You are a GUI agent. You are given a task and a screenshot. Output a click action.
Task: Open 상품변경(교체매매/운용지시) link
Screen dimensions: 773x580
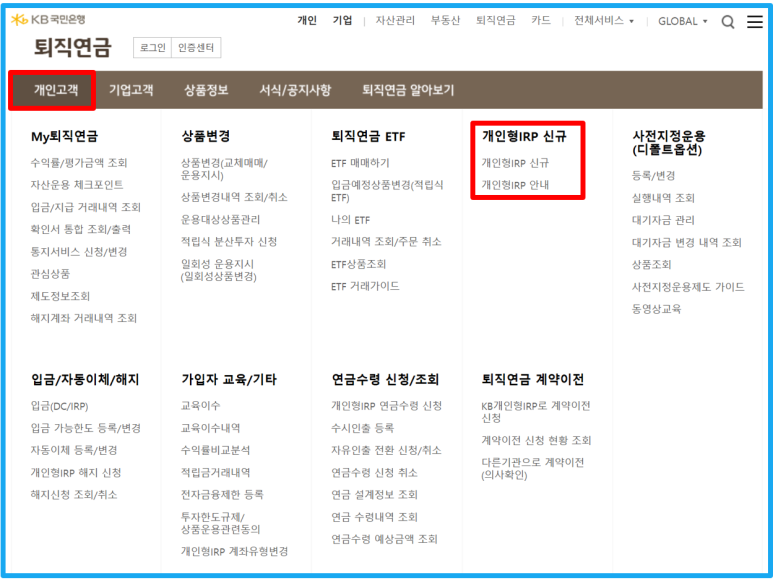coord(224,169)
